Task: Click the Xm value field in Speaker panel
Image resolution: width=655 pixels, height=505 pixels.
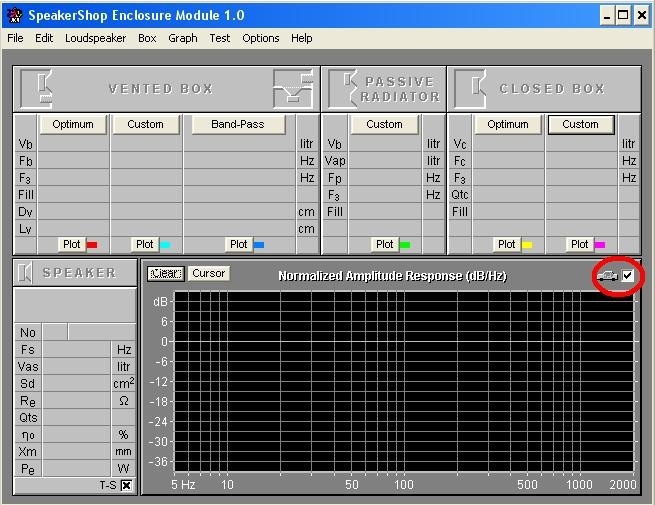Action: [x=76, y=452]
